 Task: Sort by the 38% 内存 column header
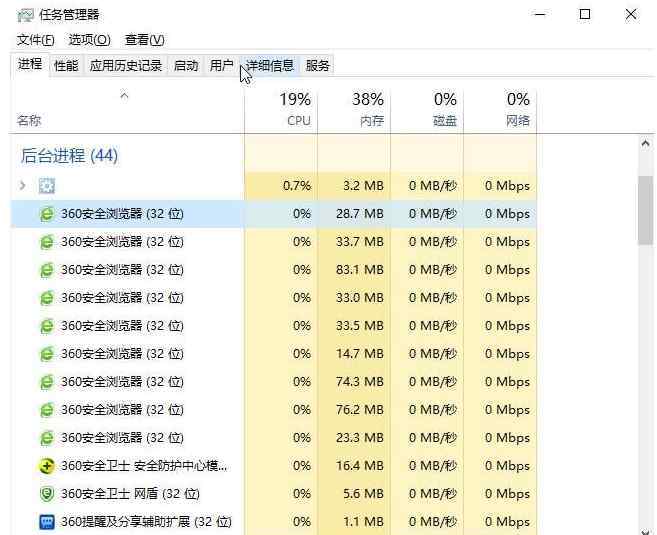pyautogui.click(x=354, y=110)
